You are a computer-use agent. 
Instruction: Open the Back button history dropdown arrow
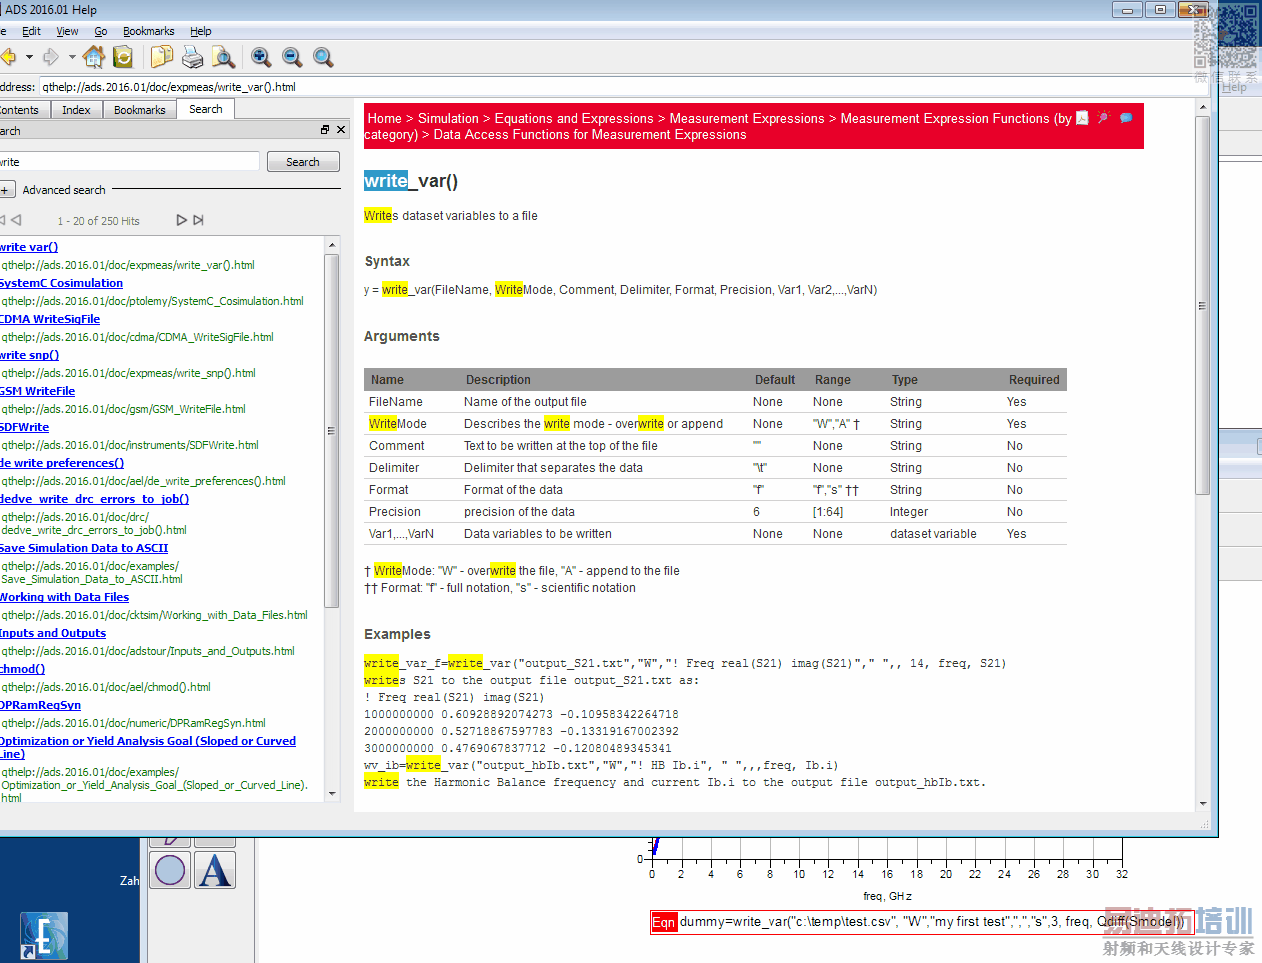(29, 57)
